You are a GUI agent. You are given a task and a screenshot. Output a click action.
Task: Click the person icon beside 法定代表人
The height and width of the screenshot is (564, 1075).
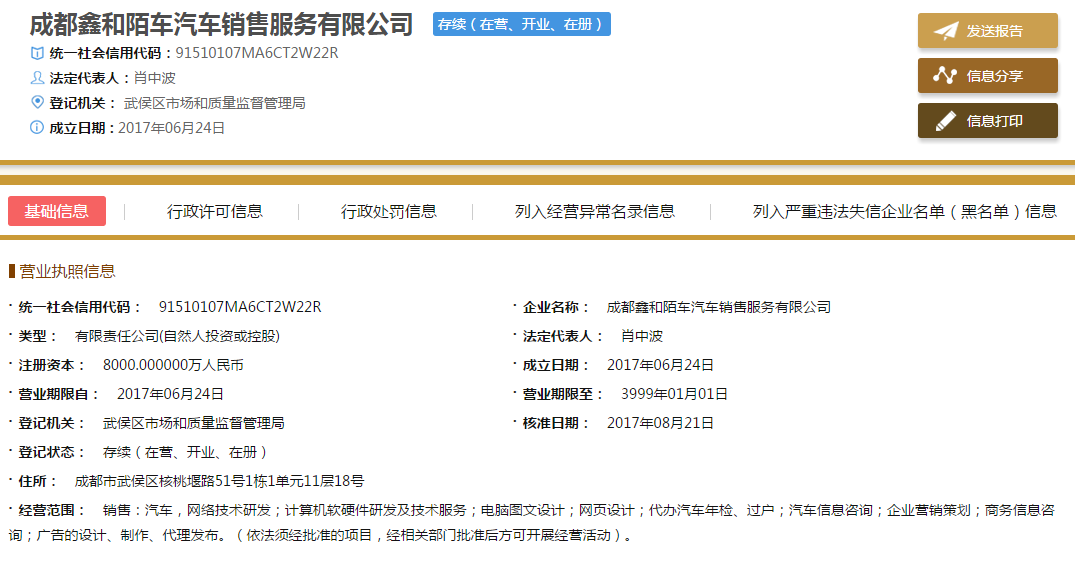coord(38,78)
